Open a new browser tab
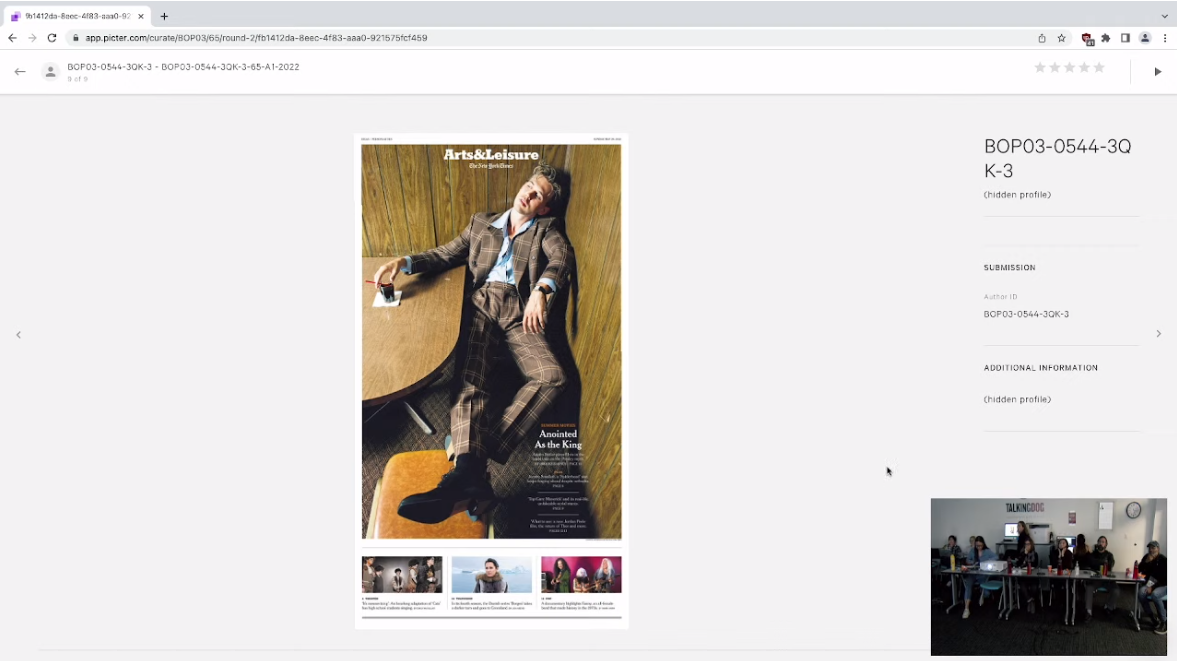1177x661 pixels. 164,16
